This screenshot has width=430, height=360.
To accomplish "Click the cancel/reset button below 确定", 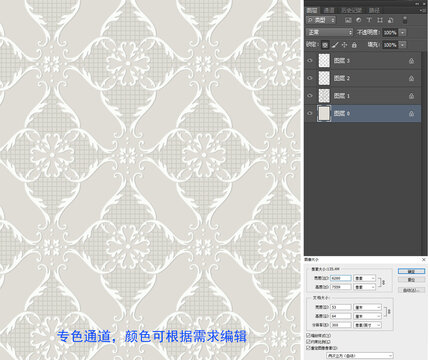I will tap(411, 280).
